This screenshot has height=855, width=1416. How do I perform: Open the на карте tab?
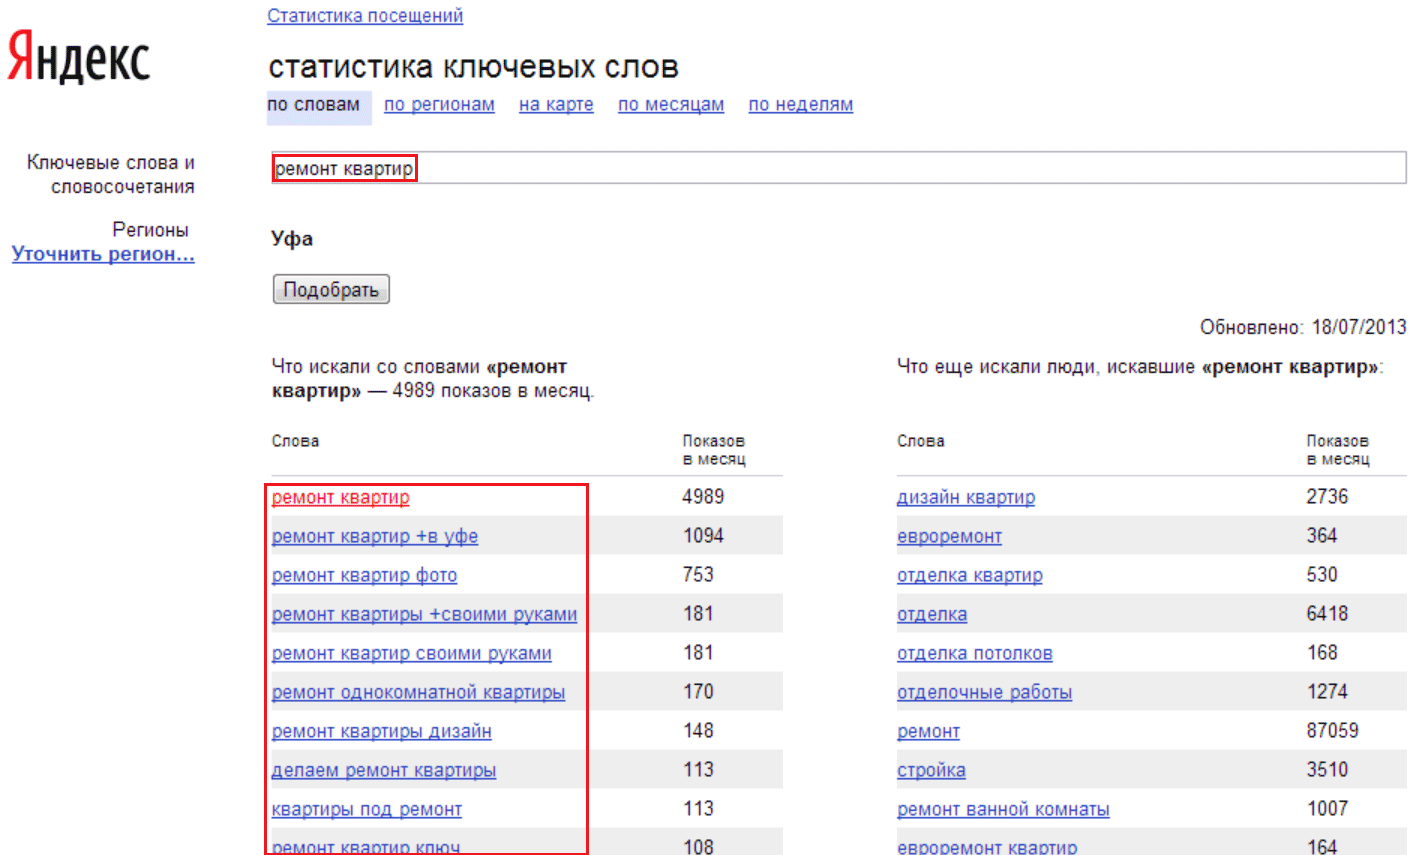click(x=556, y=105)
